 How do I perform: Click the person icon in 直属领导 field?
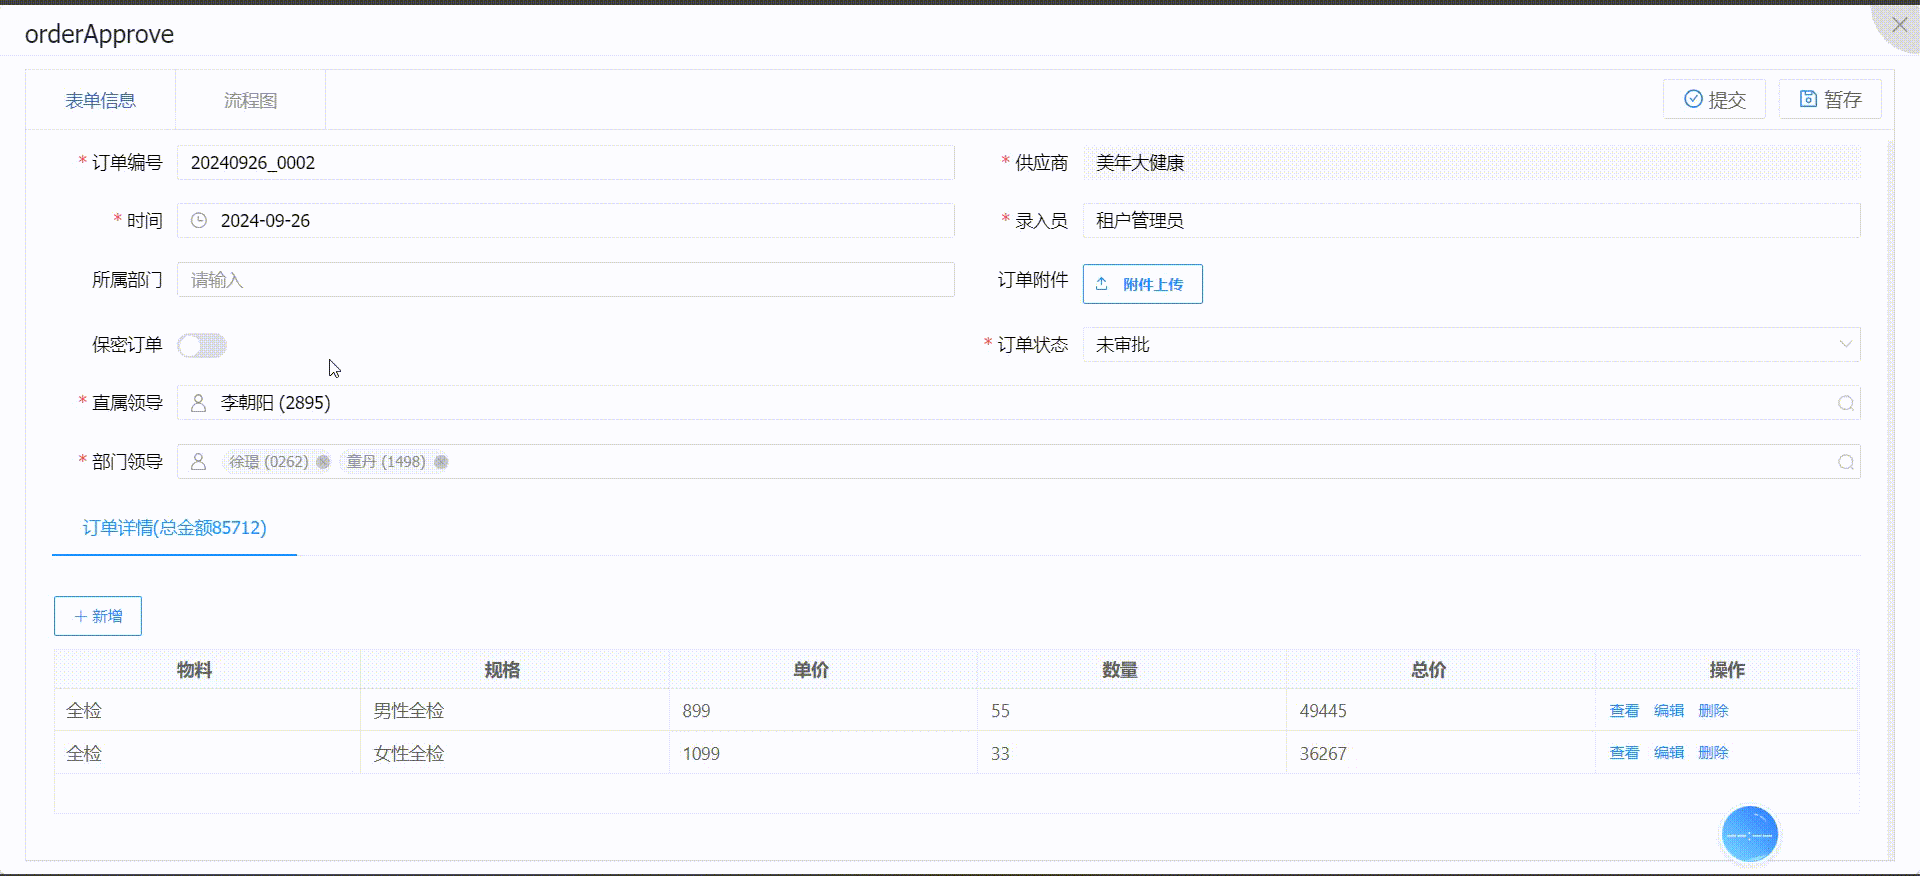[x=199, y=403]
